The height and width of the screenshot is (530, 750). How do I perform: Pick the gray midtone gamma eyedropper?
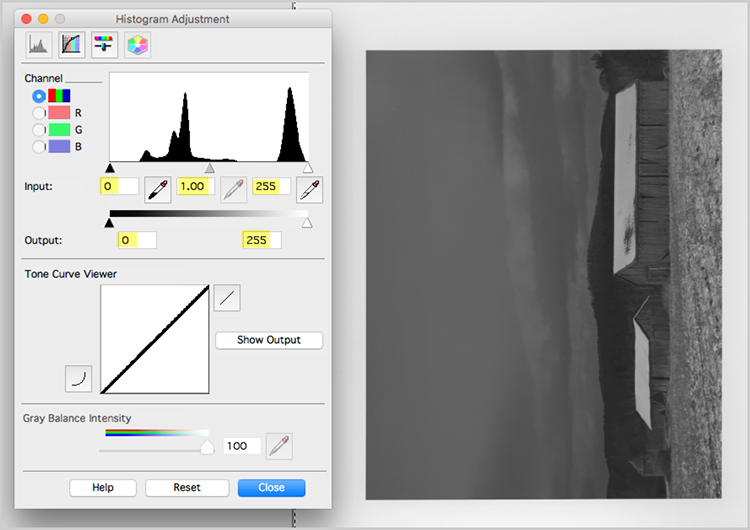pyautogui.click(x=233, y=187)
